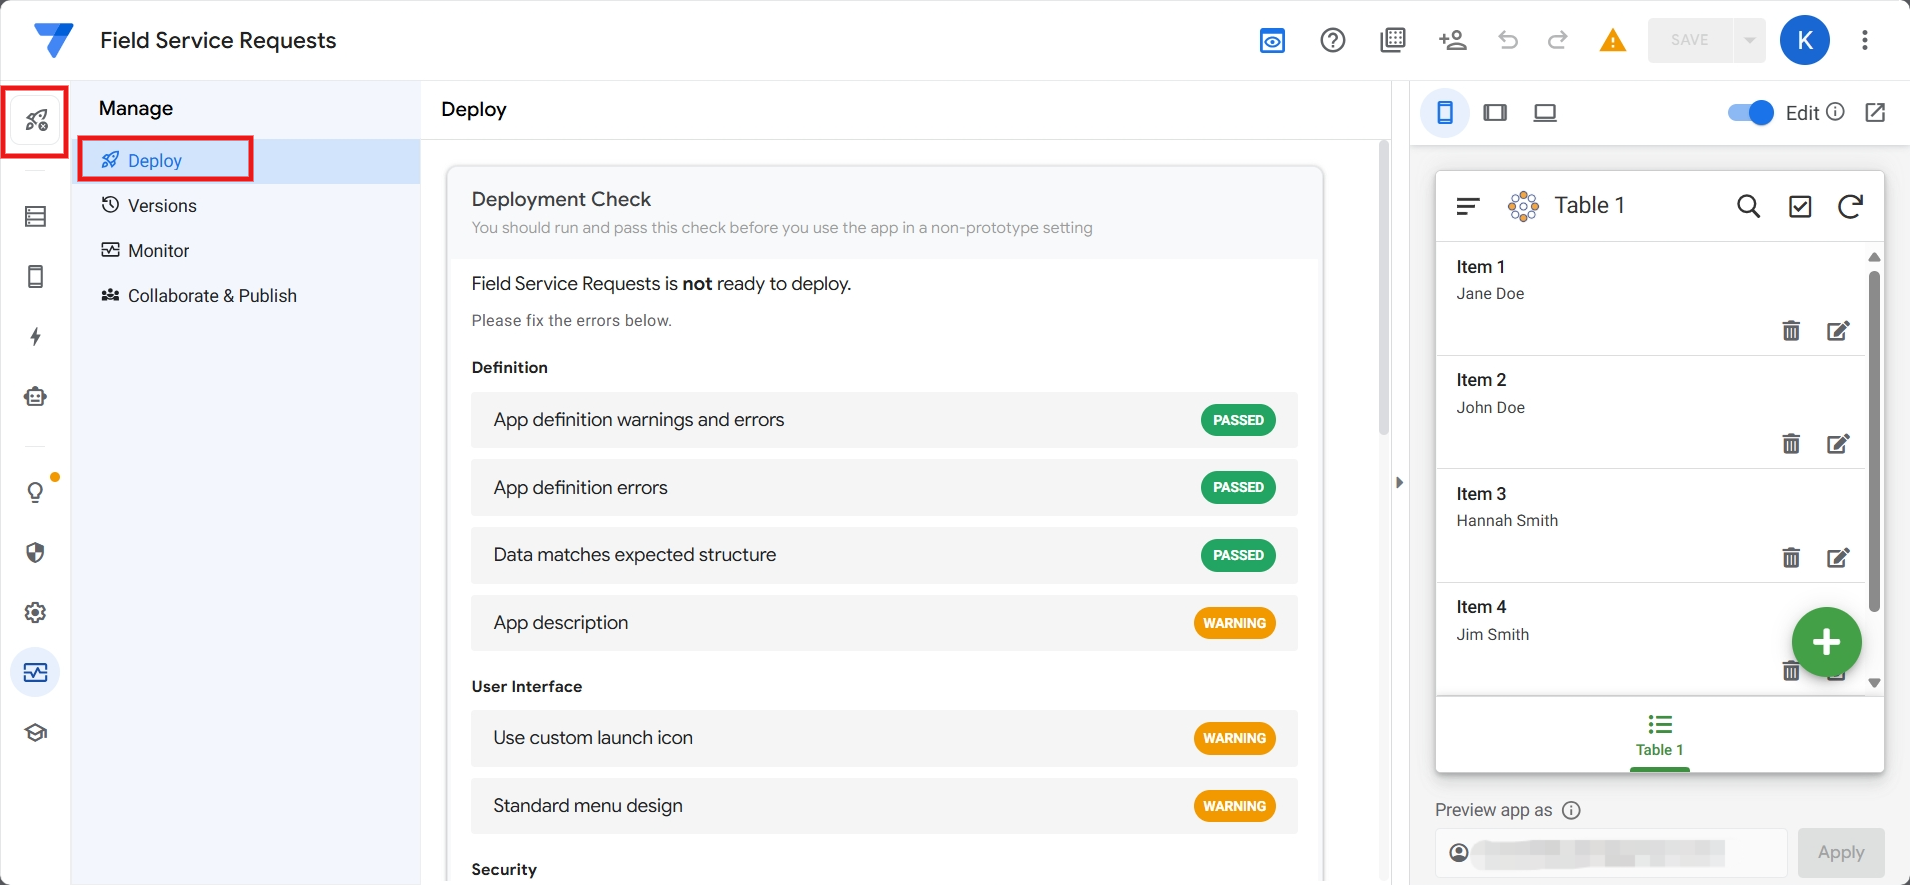This screenshot has height=885, width=1910.
Task: Edit Item 1 Jane Doe with pencil icon
Action: tap(1838, 331)
